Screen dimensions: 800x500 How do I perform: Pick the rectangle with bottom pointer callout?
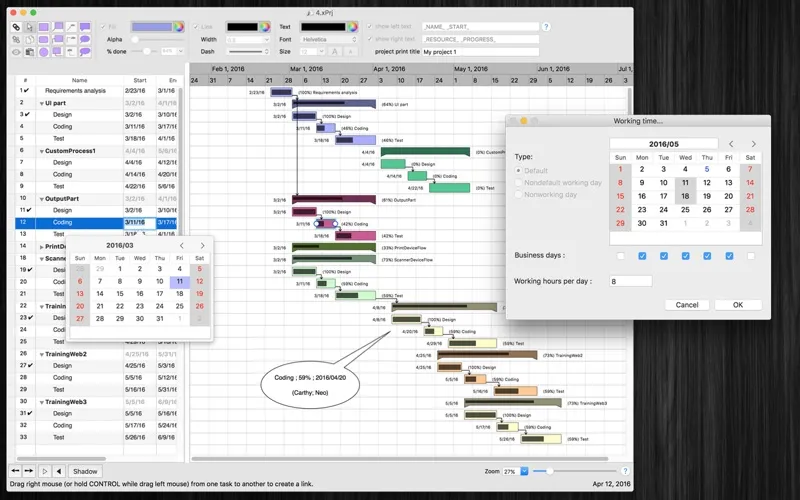coord(58,52)
